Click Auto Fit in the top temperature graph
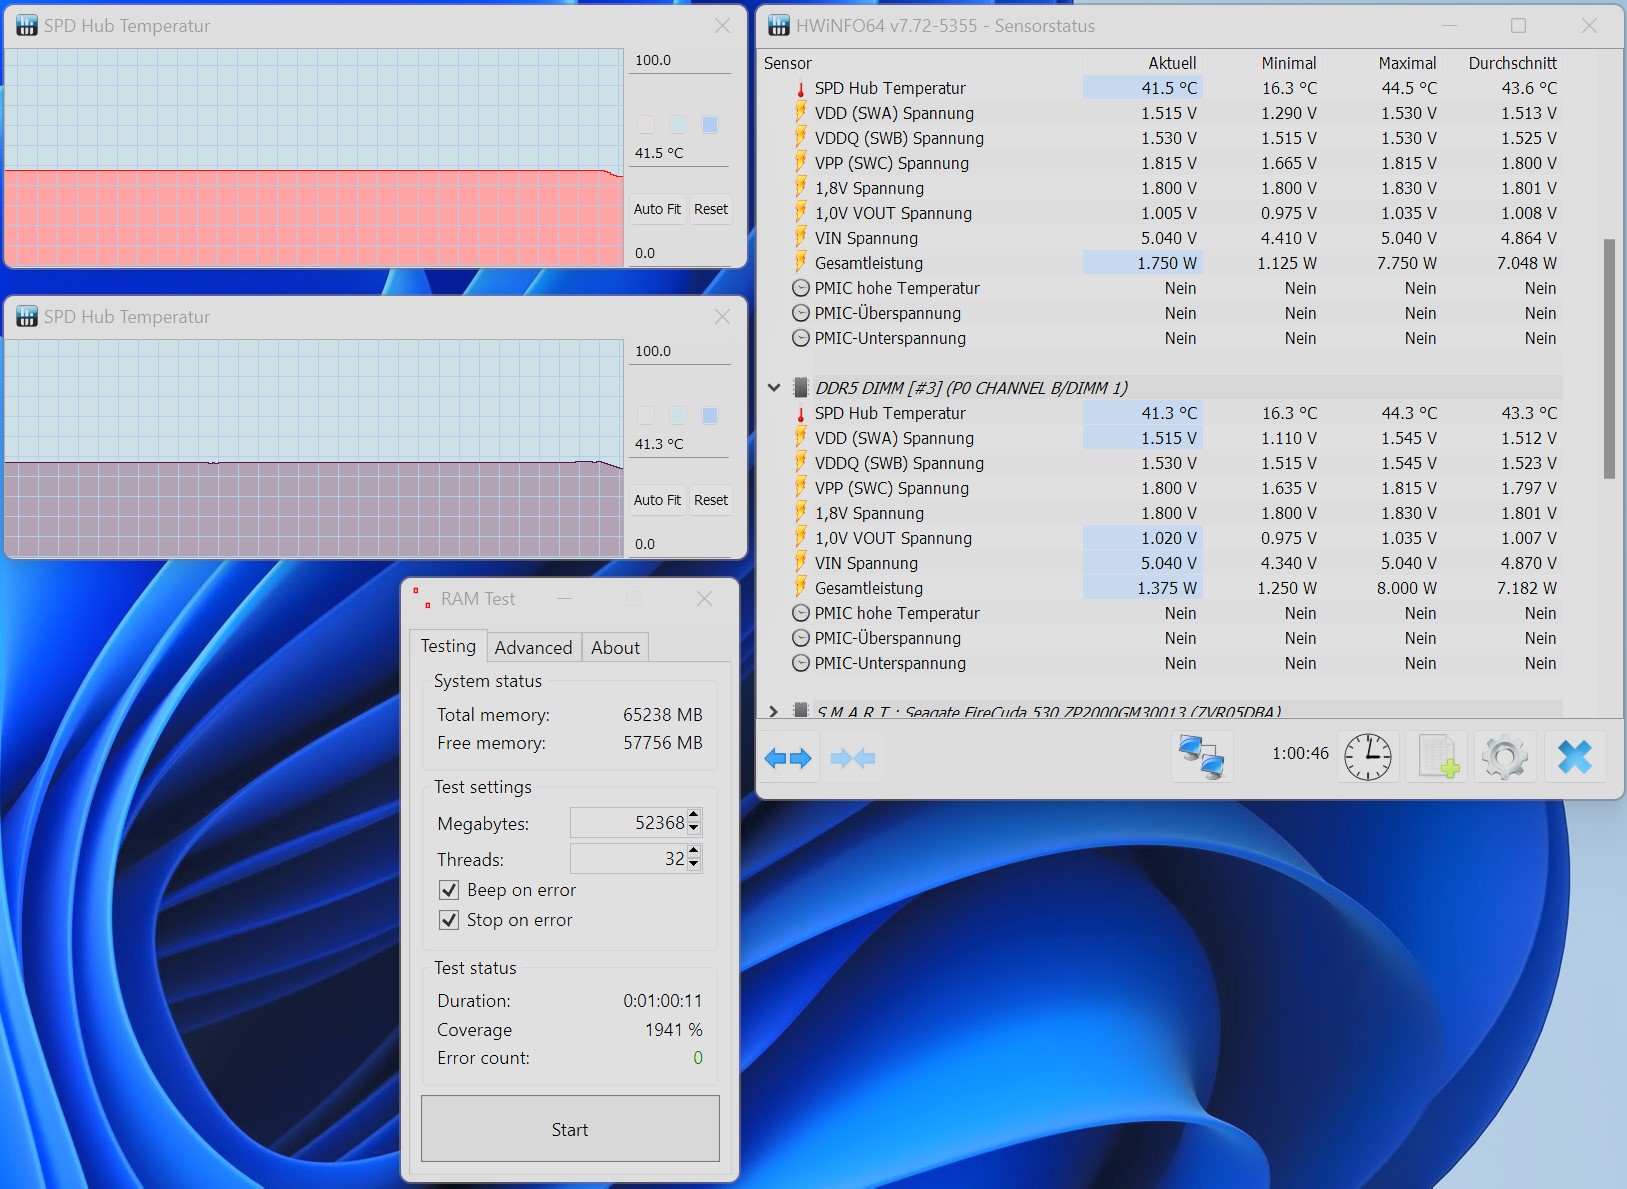Screen dimensions: 1627x1189 click(657, 209)
